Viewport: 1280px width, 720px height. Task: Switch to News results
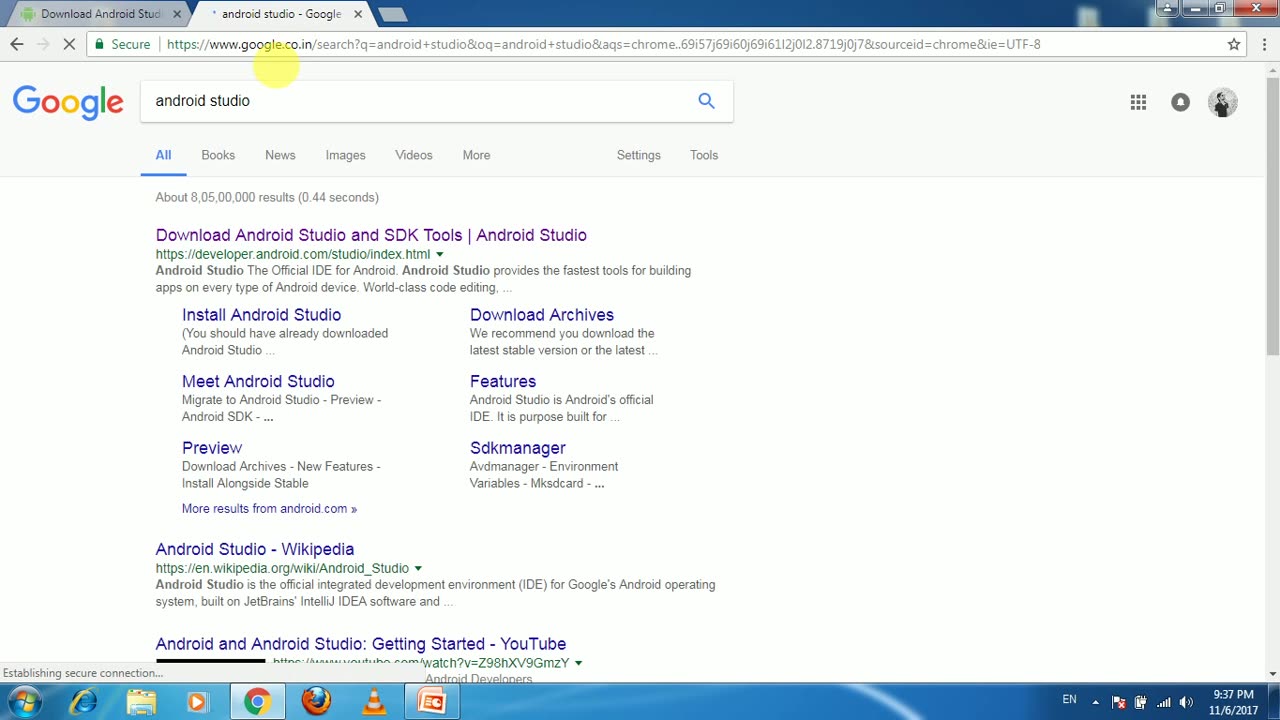coord(280,155)
